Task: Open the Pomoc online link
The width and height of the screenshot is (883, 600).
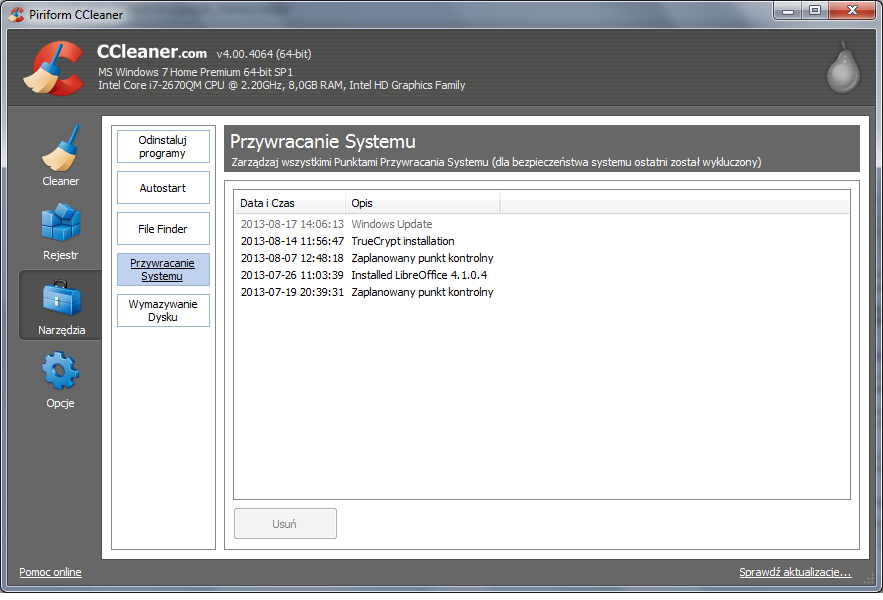Action: (x=50, y=572)
